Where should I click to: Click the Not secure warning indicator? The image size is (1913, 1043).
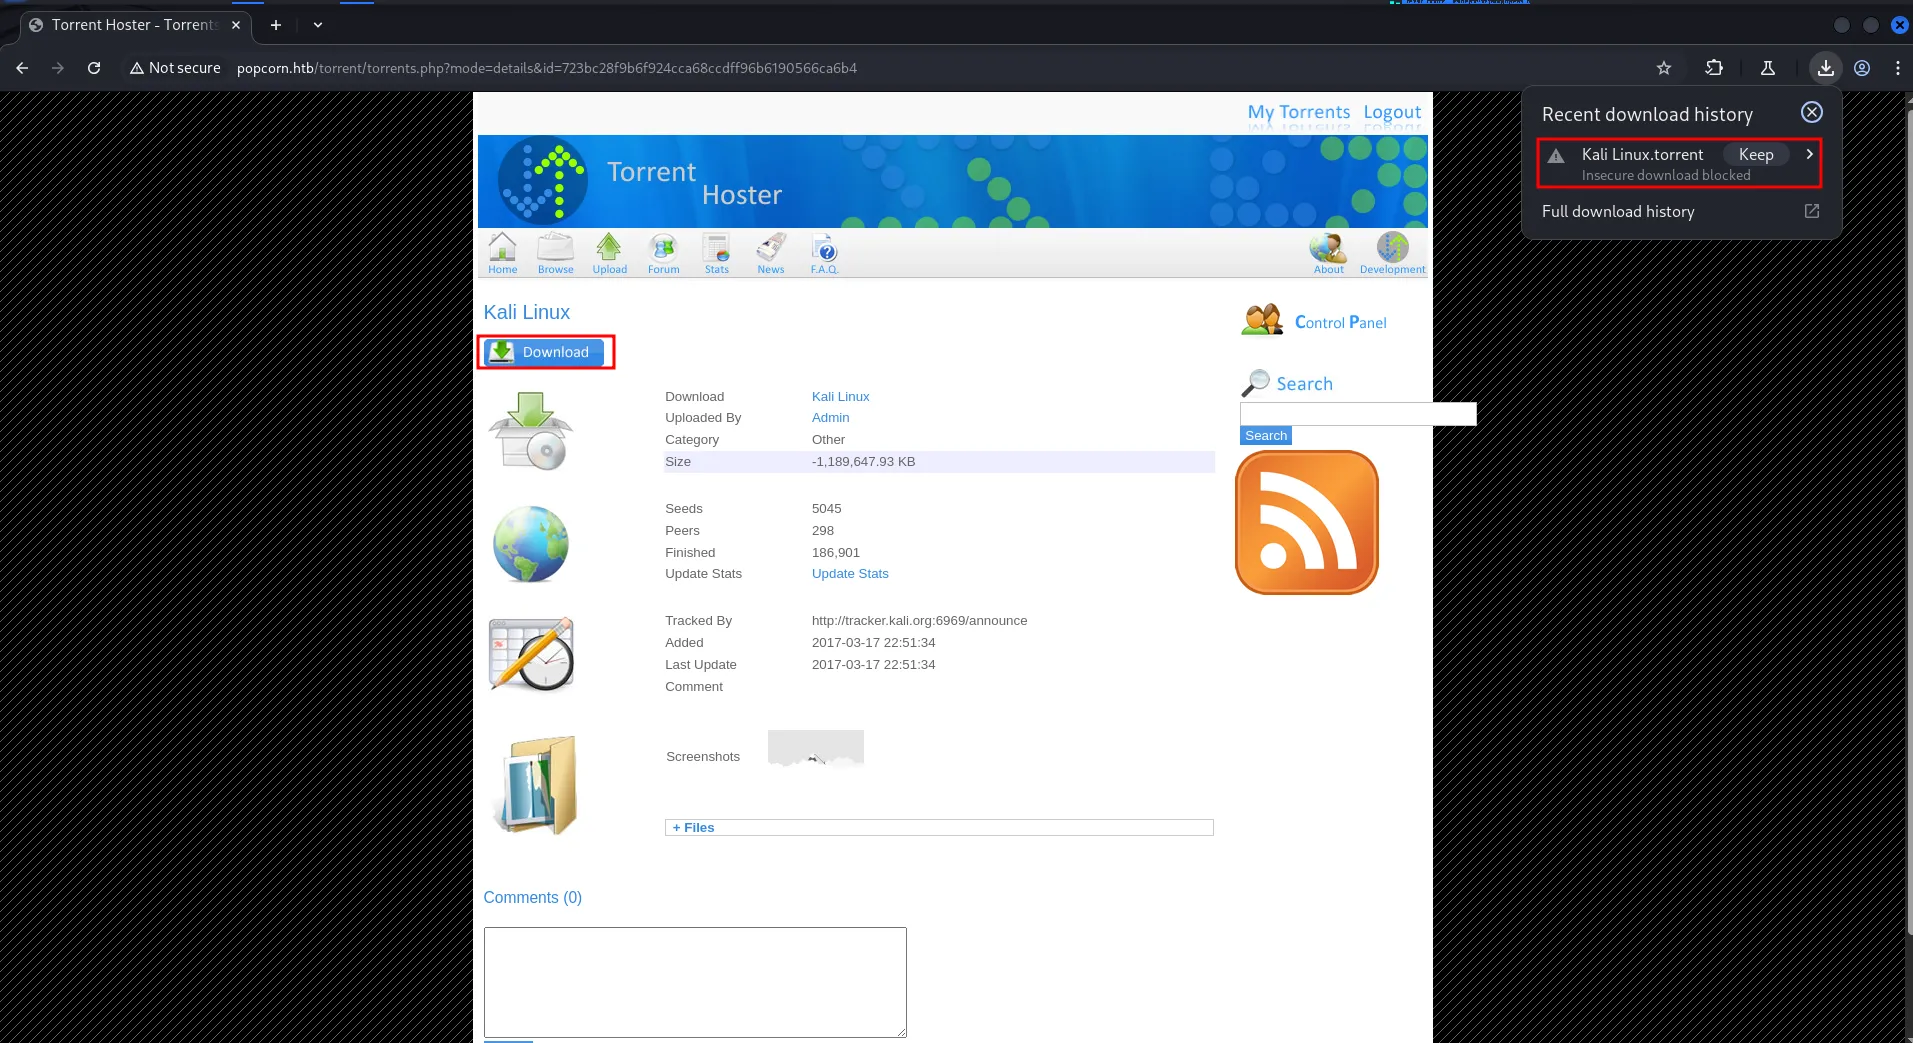[x=175, y=68]
